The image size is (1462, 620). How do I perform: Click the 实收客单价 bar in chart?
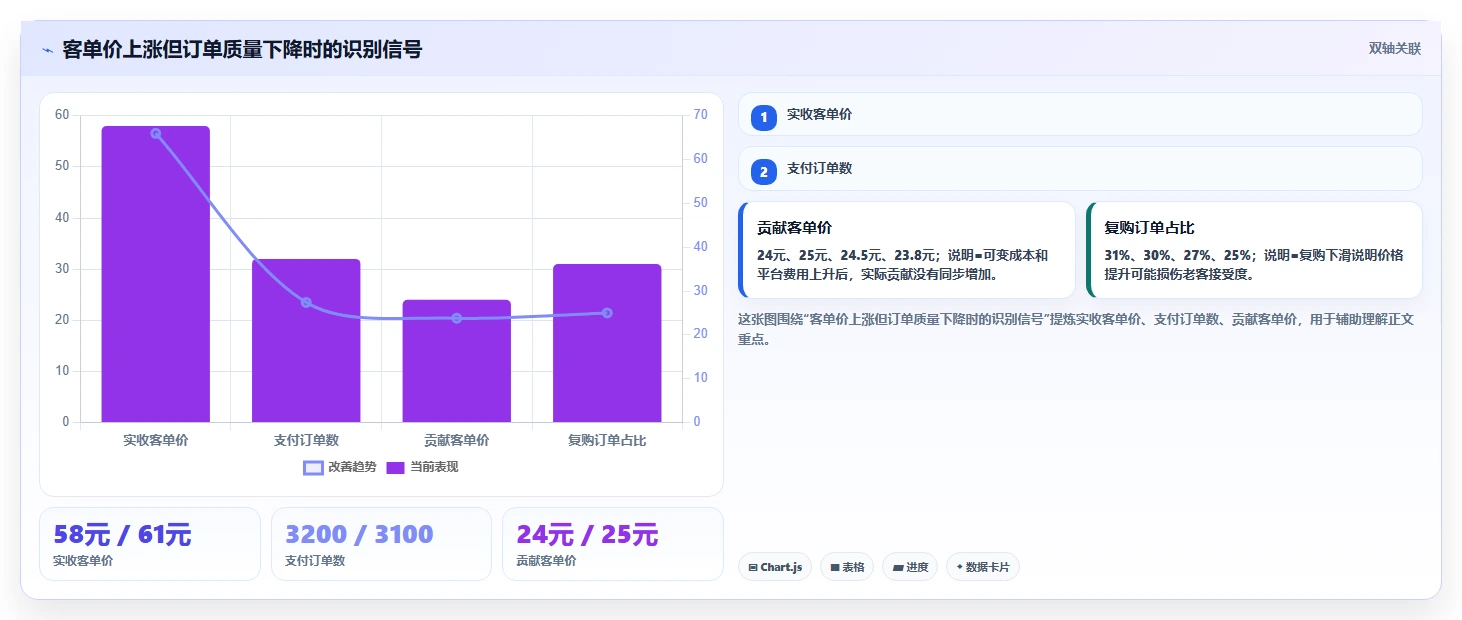click(156, 274)
